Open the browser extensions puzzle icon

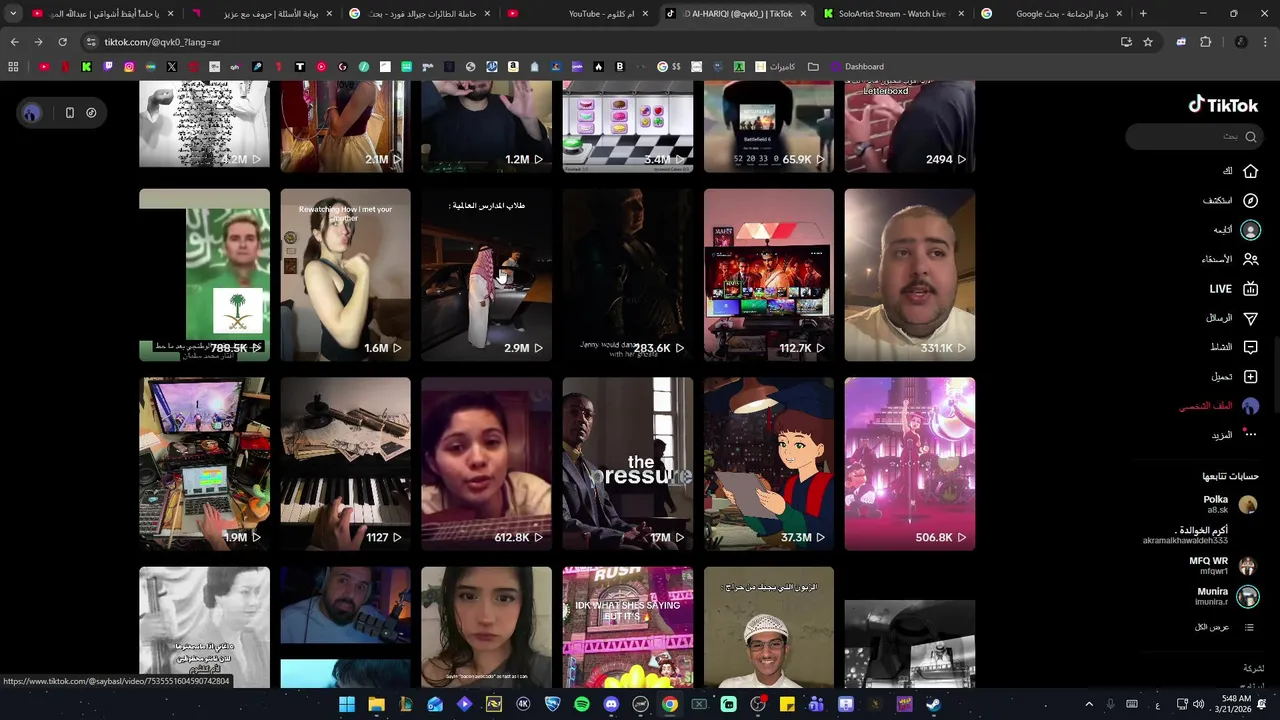pyautogui.click(x=1205, y=42)
